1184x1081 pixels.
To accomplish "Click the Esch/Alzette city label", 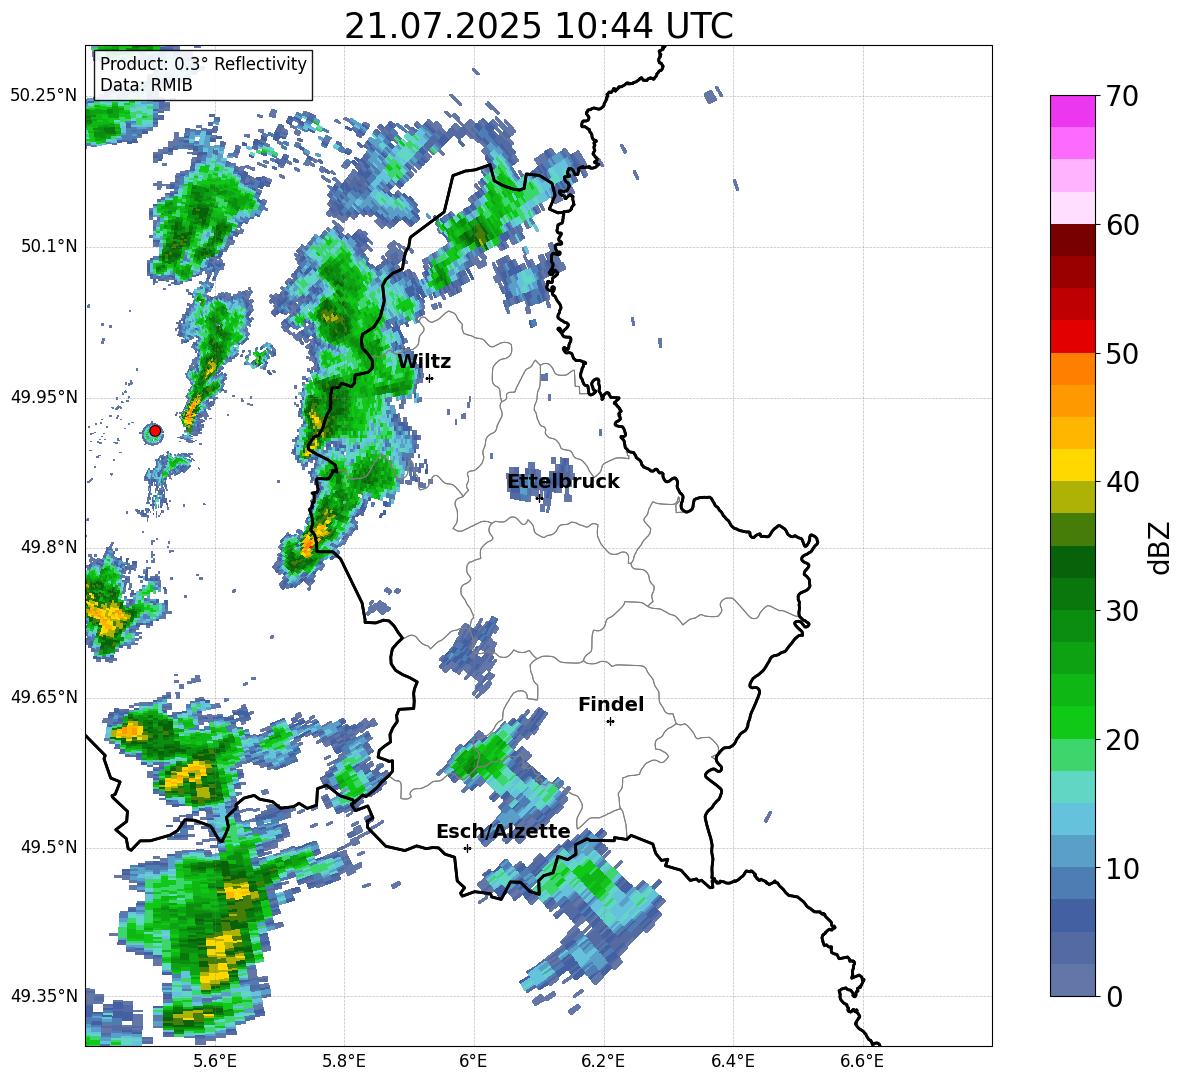I will coord(503,832).
